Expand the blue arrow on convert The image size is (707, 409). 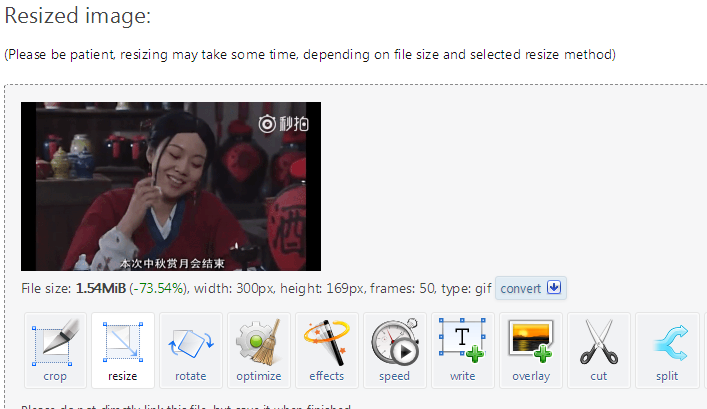pyautogui.click(x=554, y=287)
